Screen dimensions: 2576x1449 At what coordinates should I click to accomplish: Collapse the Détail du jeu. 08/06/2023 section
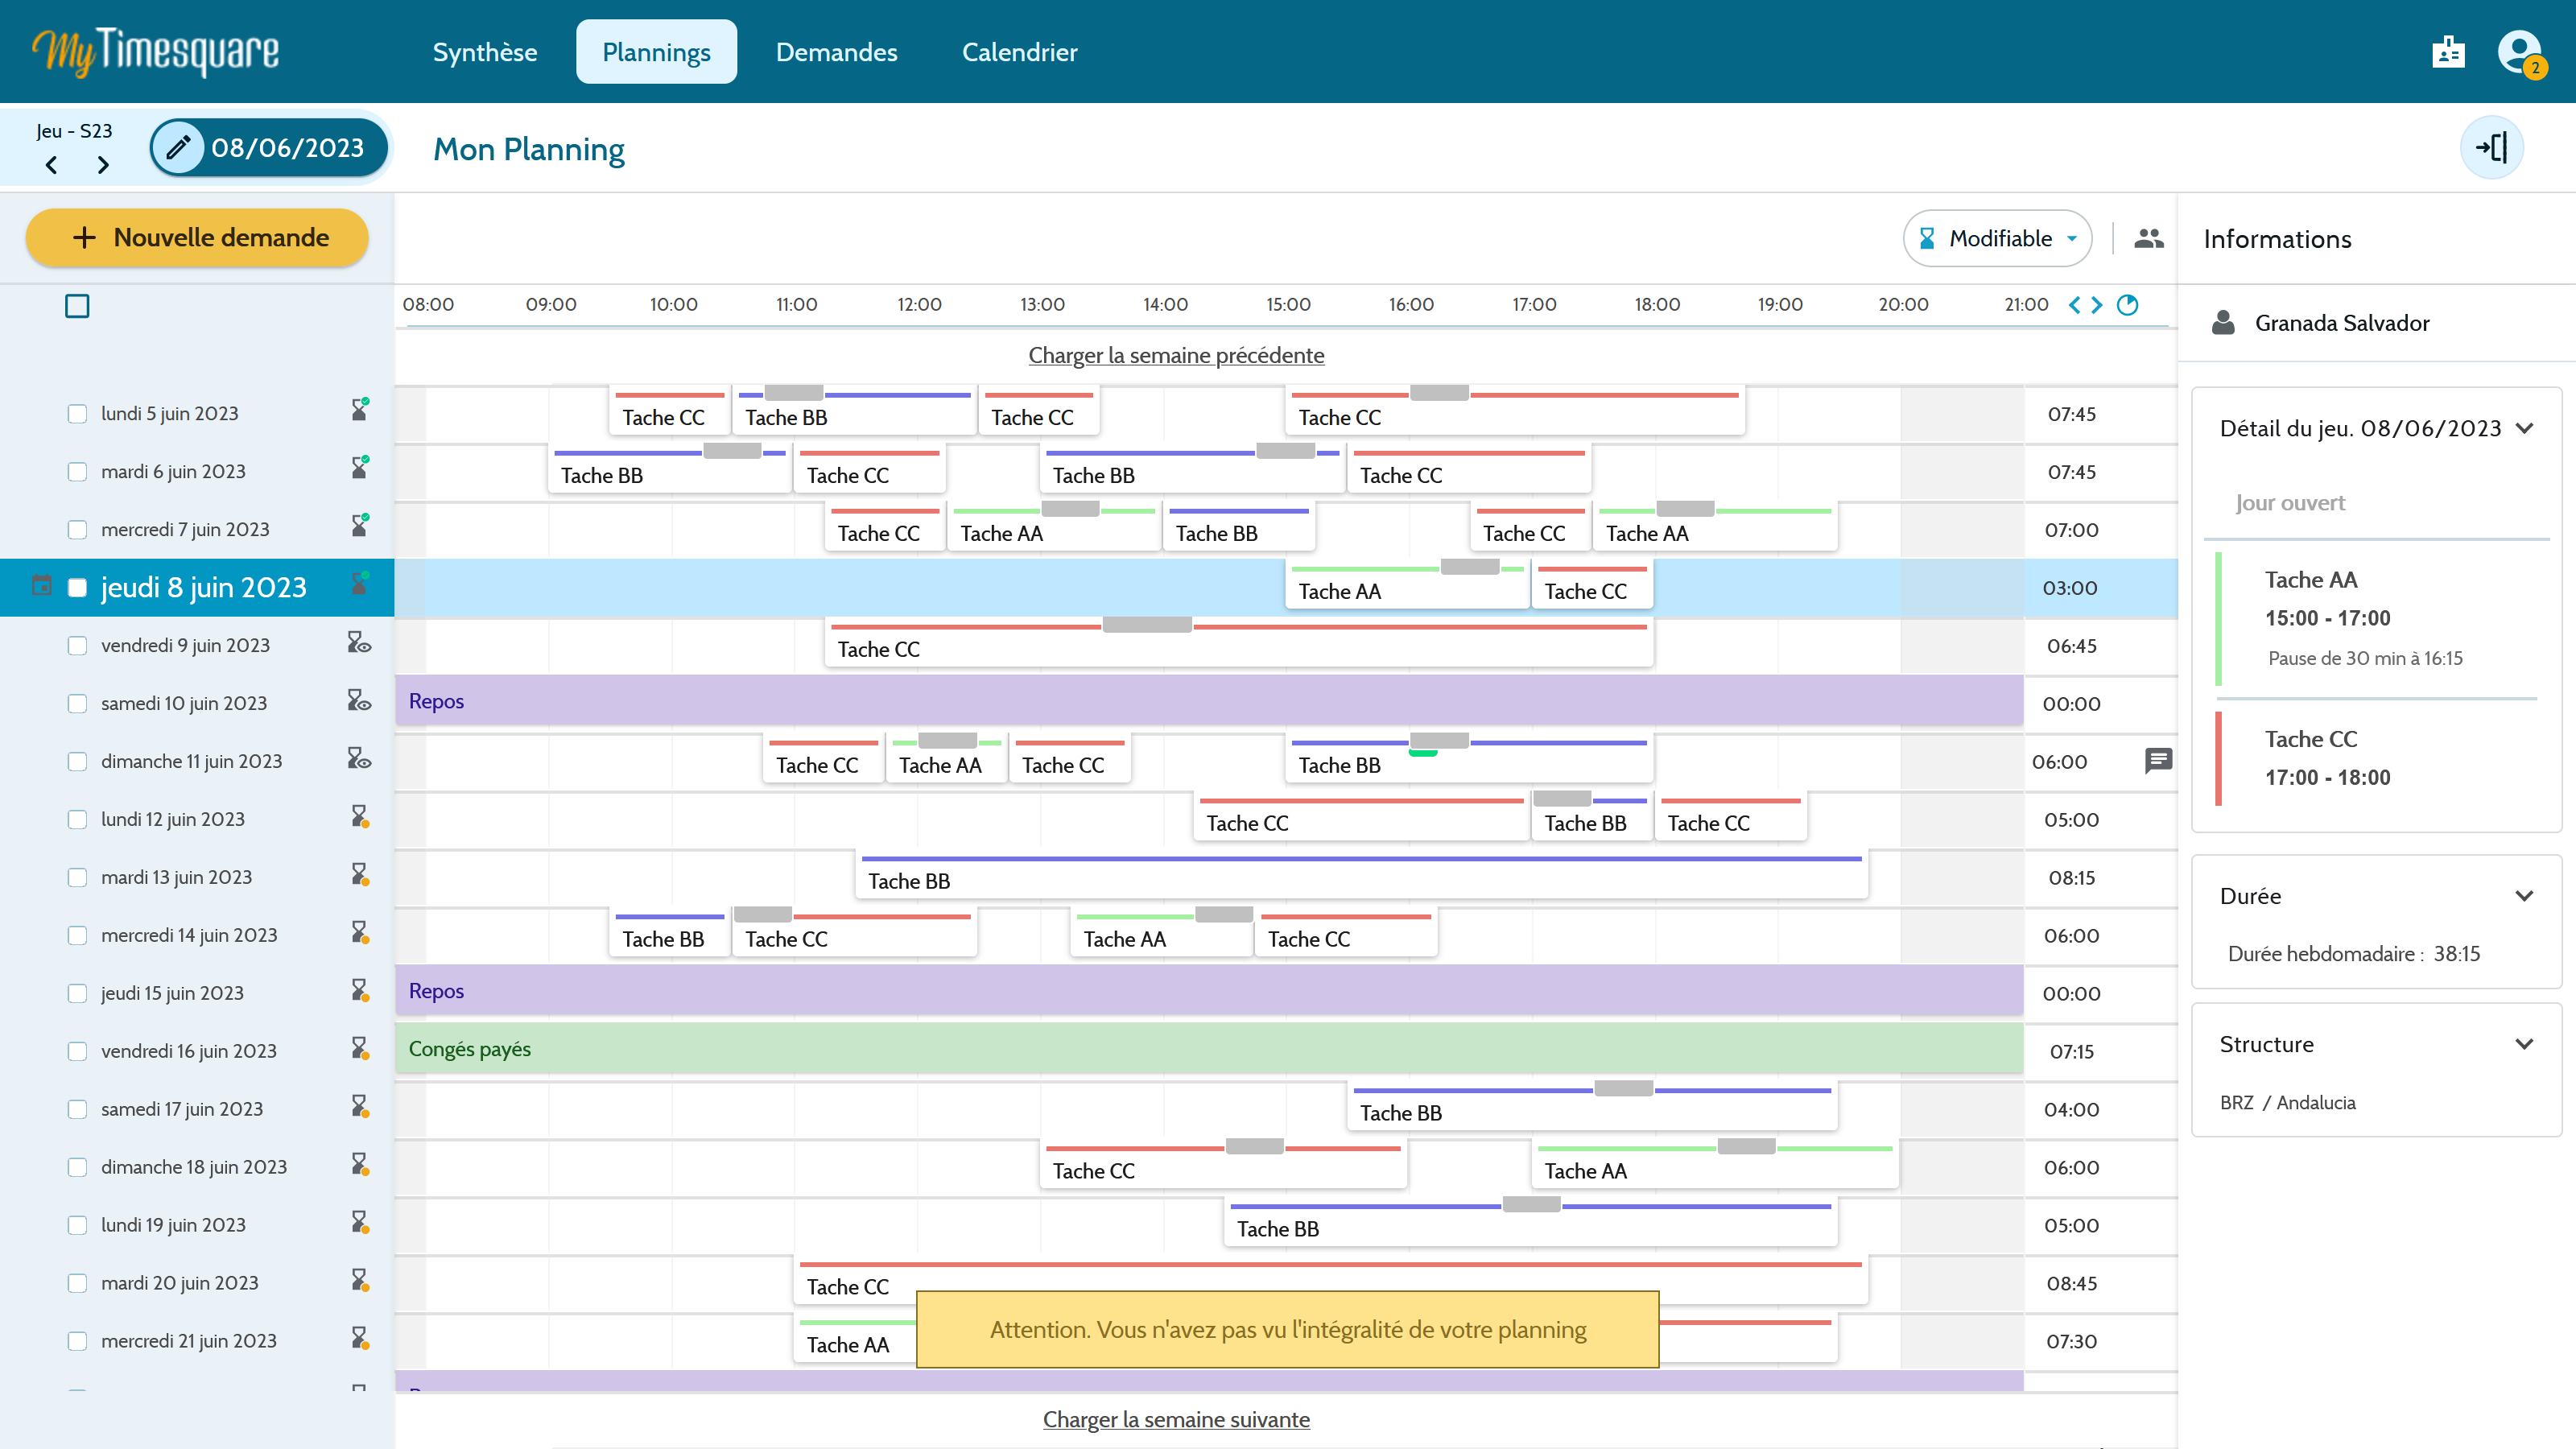[x=2524, y=429]
